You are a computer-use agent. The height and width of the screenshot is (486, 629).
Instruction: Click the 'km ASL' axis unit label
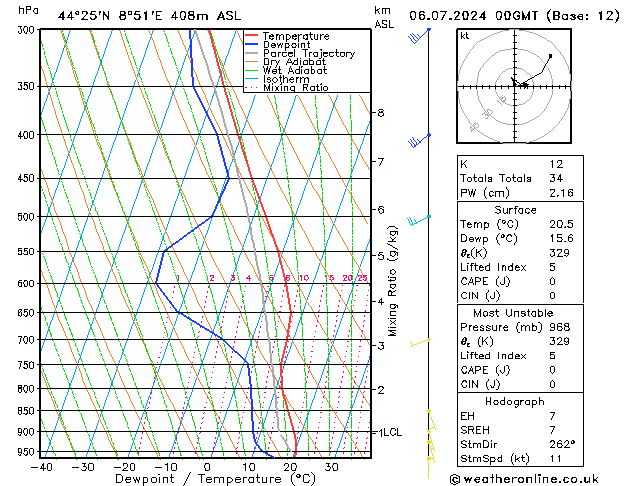(384, 17)
